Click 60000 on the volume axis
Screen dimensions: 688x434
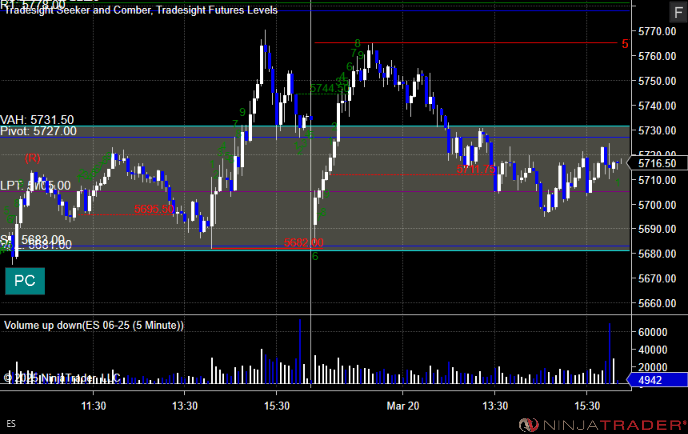pos(653,332)
